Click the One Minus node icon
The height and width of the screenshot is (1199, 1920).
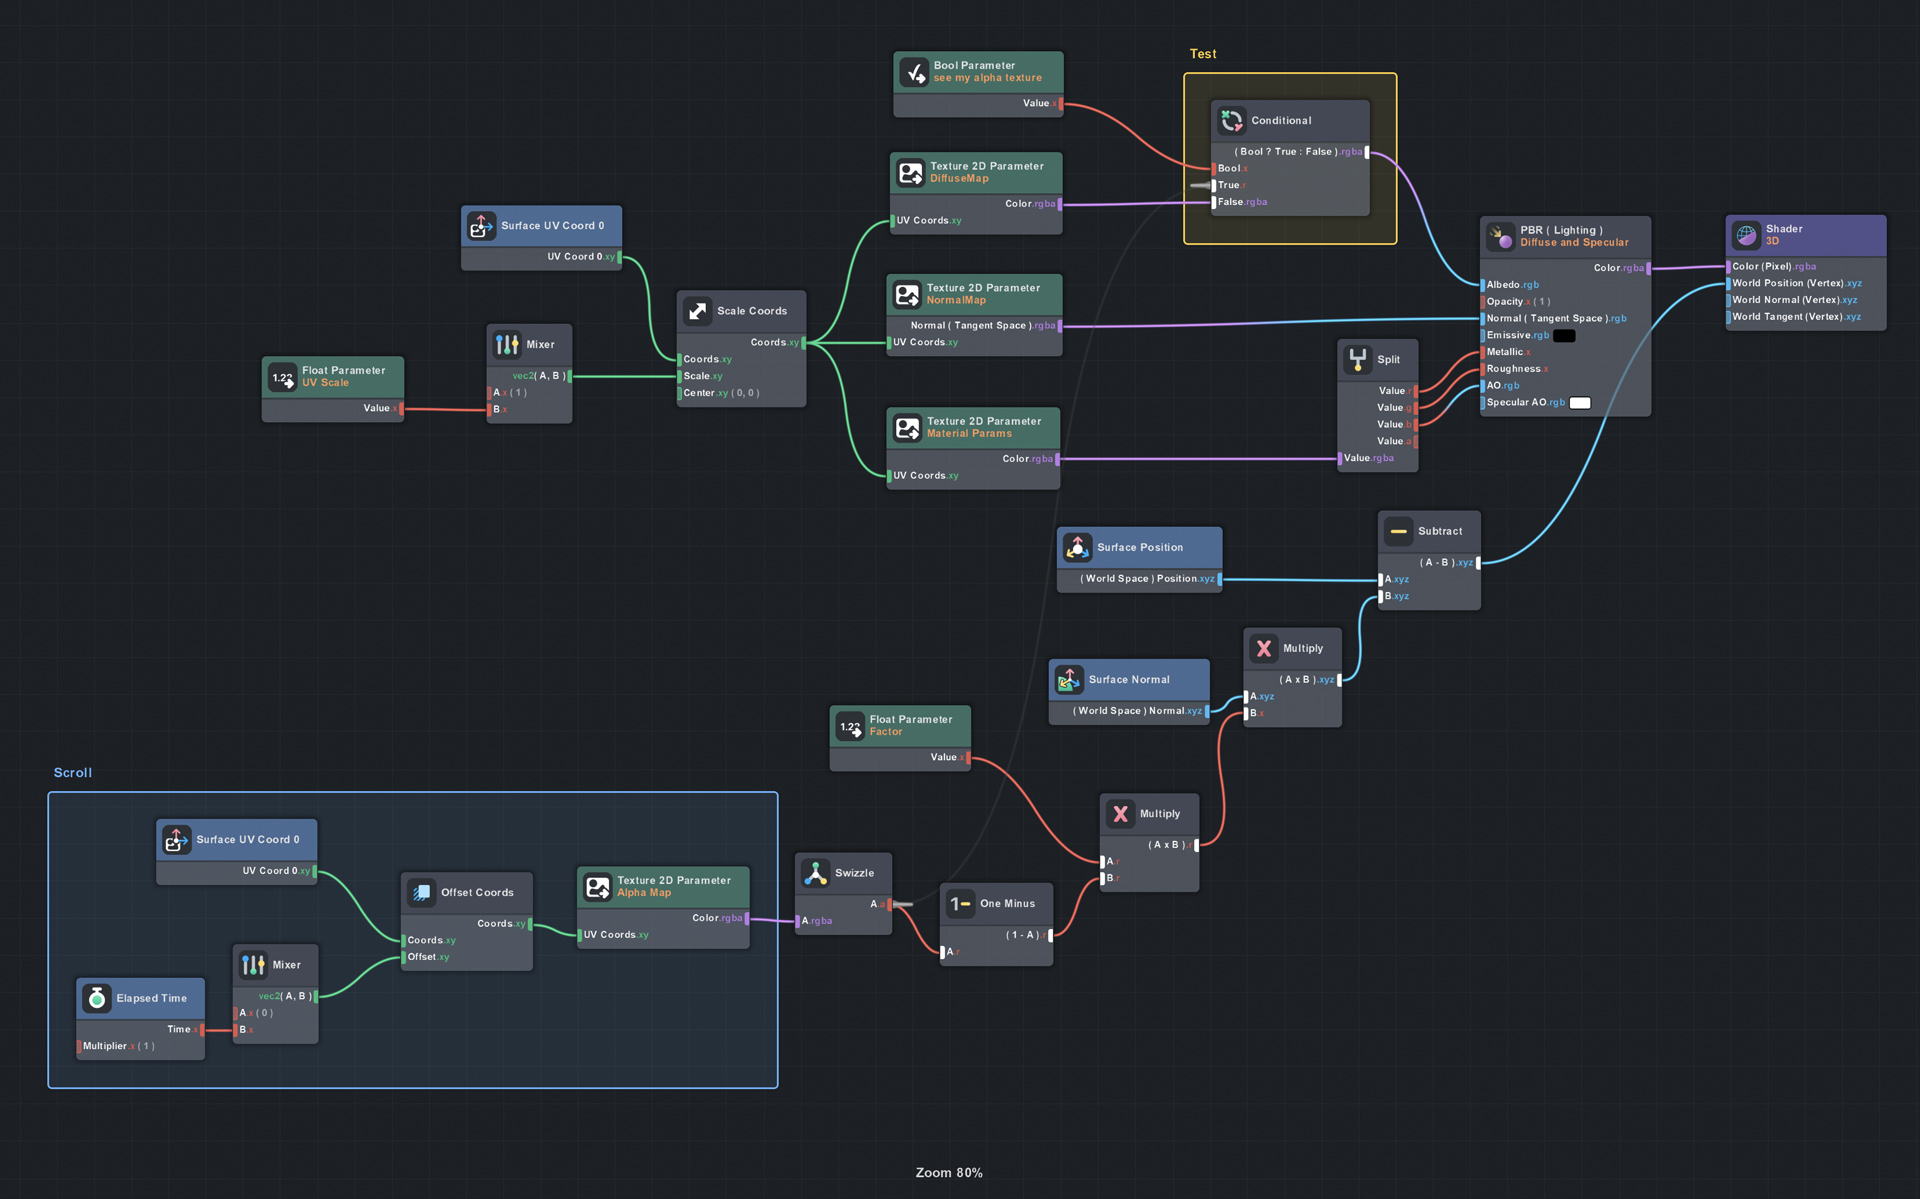tap(960, 904)
